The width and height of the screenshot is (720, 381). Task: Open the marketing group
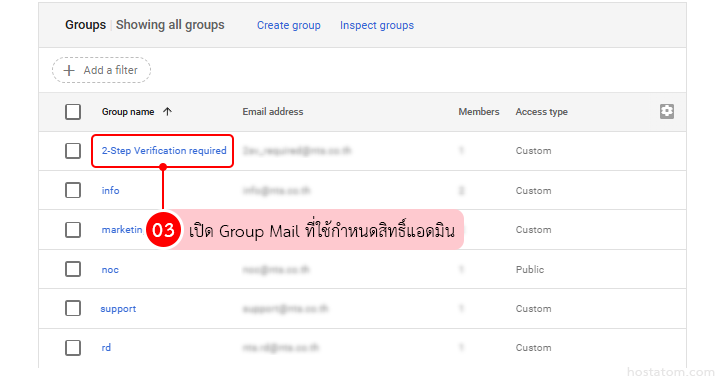122,230
